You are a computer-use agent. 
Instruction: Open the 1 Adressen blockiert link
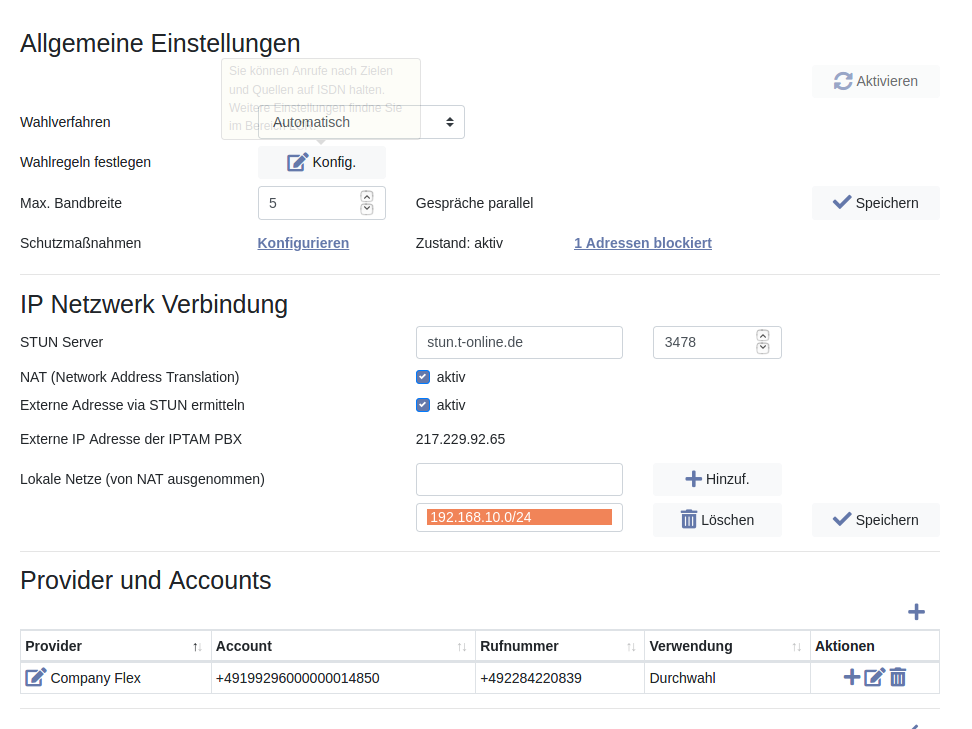(x=642, y=243)
